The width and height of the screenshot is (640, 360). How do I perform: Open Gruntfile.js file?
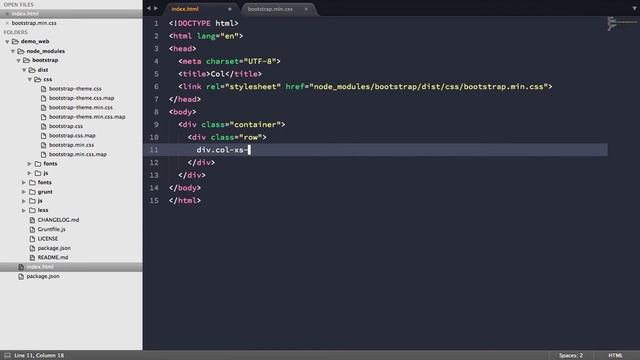coord(51,229)
